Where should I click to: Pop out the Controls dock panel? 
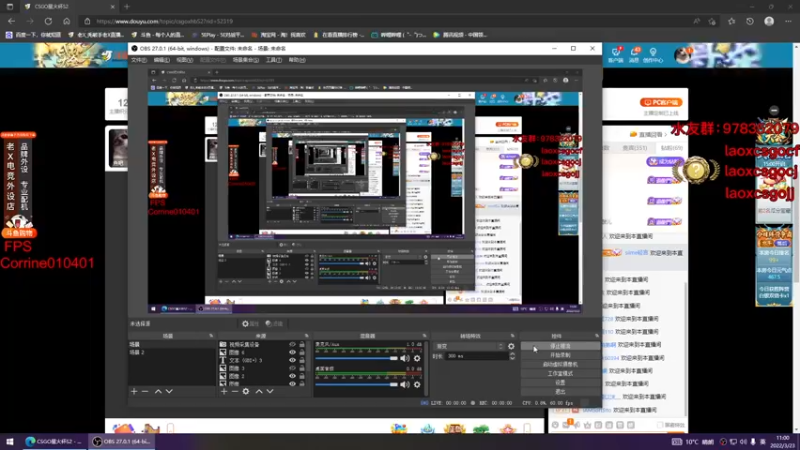597,336
